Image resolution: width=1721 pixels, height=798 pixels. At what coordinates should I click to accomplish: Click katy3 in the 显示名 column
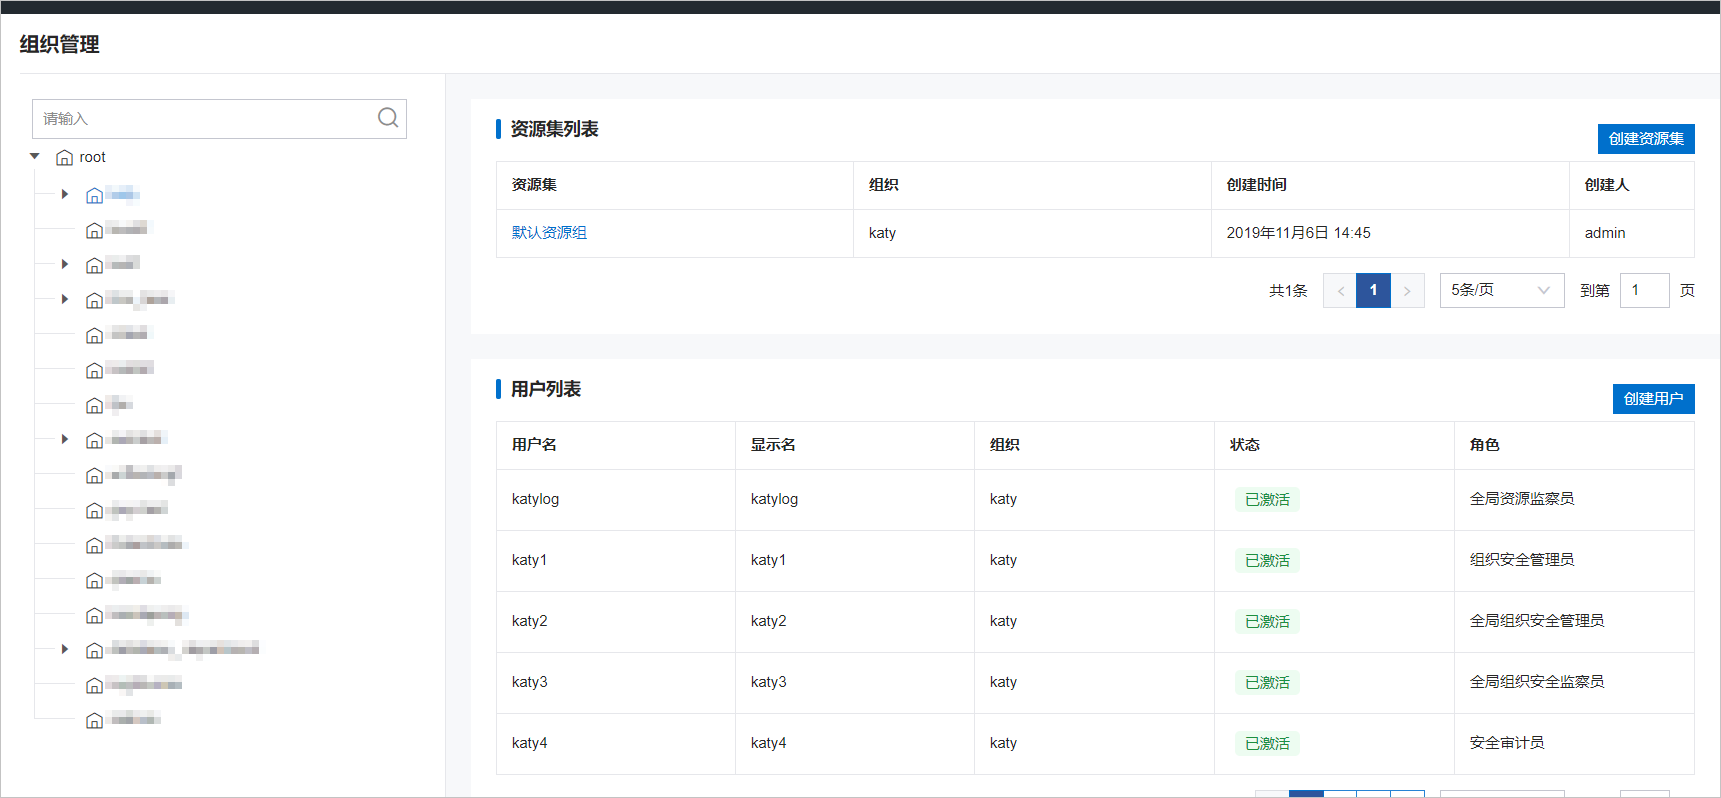[x=768, y=682]
